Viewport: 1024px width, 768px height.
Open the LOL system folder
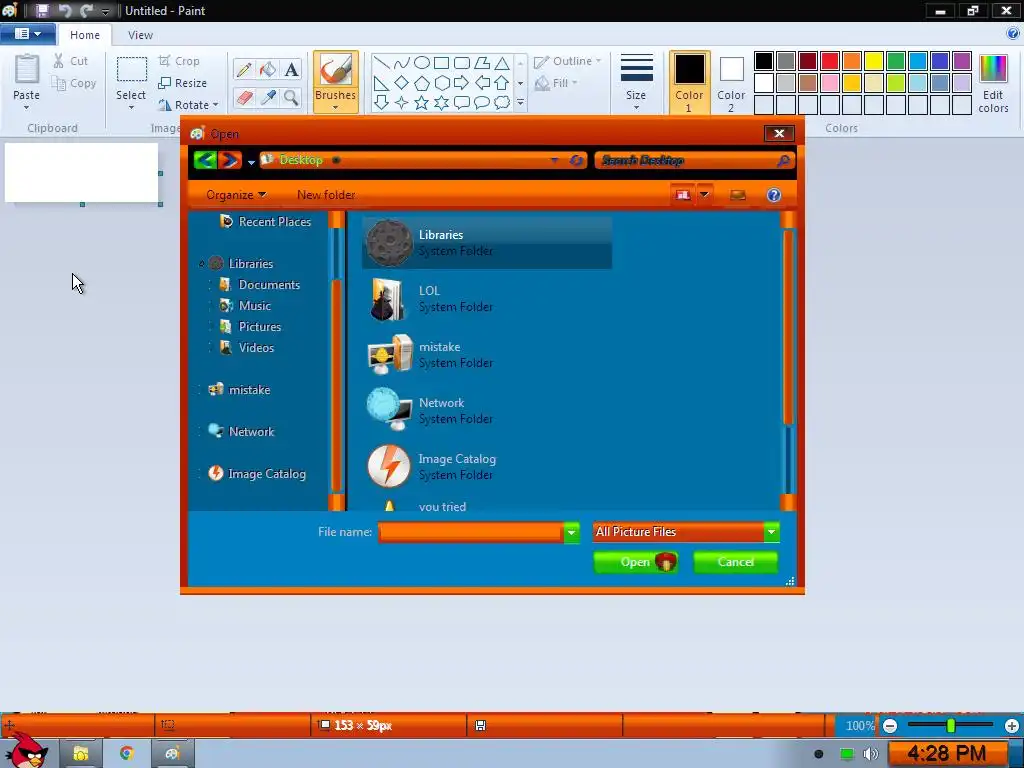[487, 298]
